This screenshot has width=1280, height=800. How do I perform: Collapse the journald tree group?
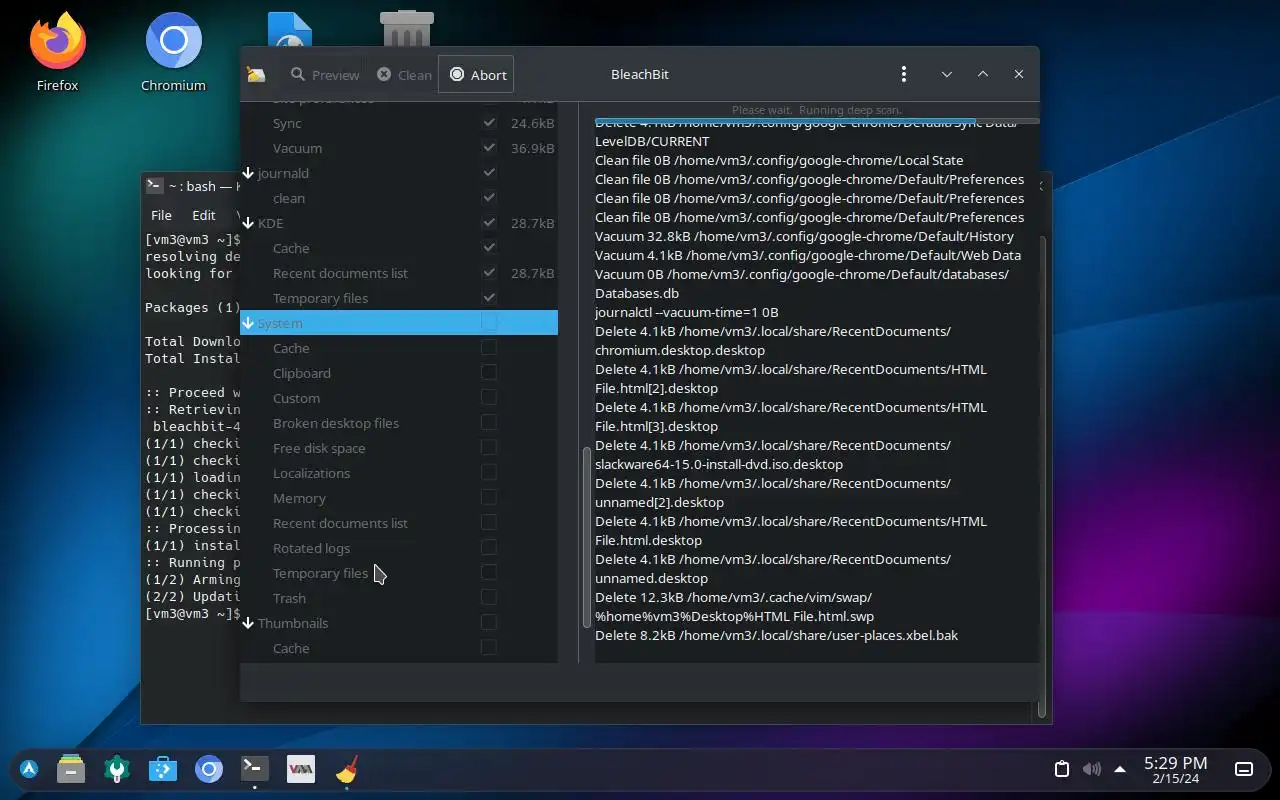(248, 173)
